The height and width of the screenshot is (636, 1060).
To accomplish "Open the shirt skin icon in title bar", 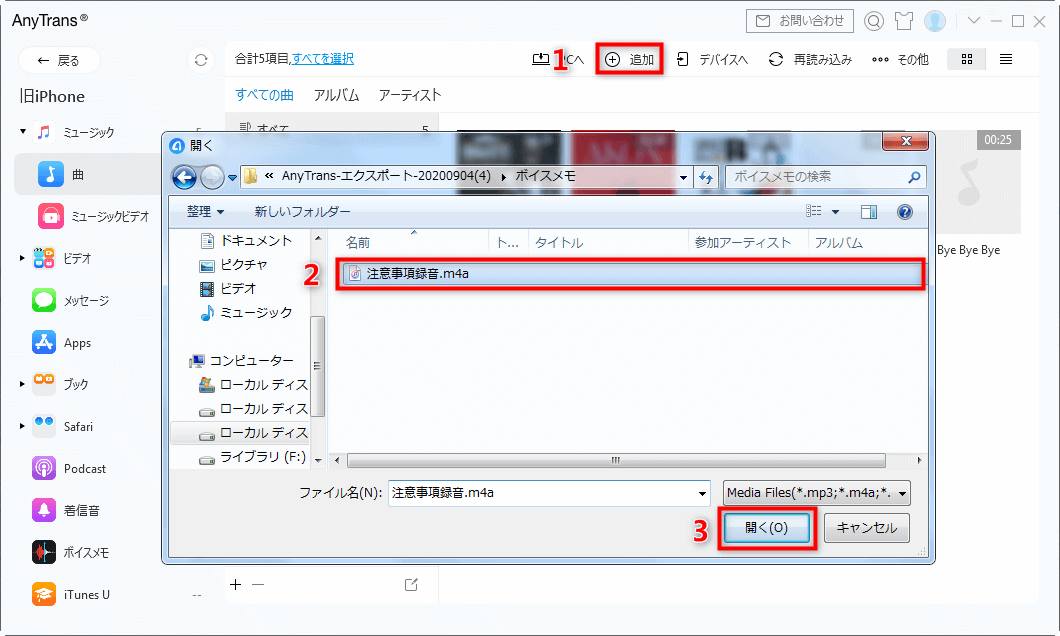I will 904,22.
